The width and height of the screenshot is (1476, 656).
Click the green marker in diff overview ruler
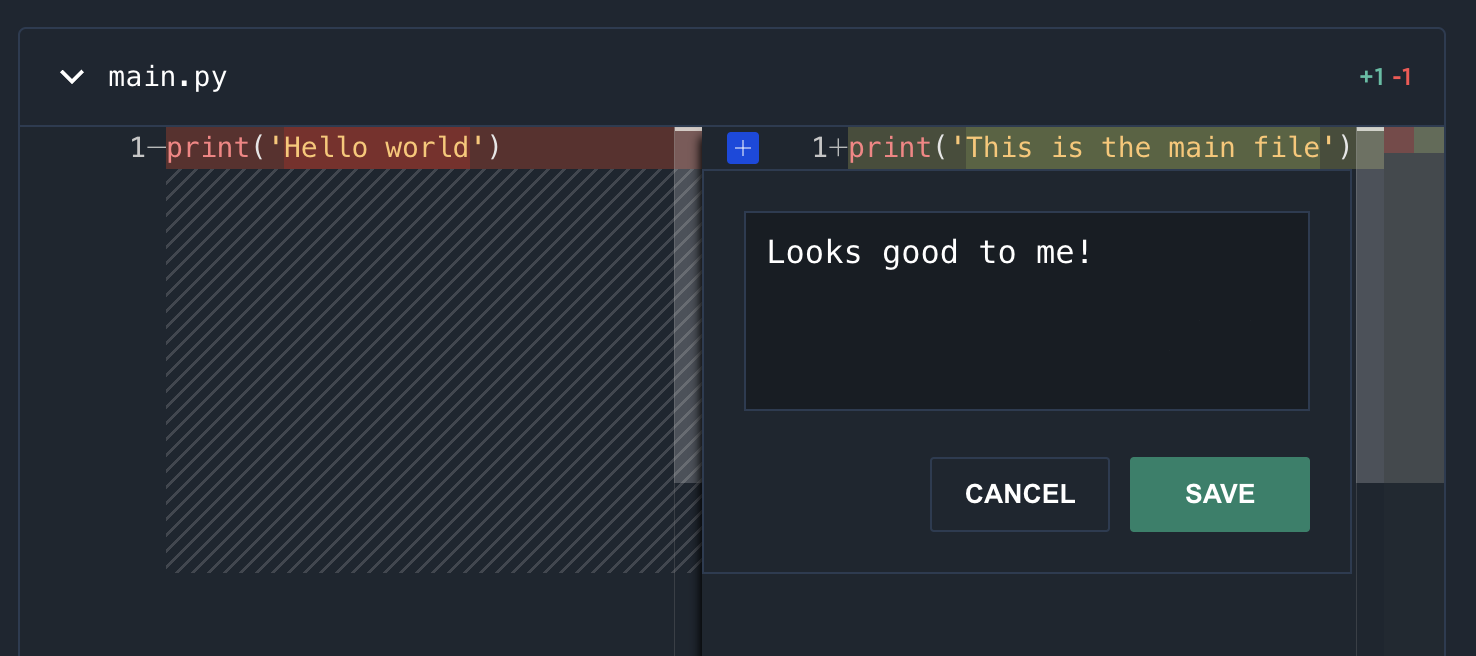(1429, 140)
